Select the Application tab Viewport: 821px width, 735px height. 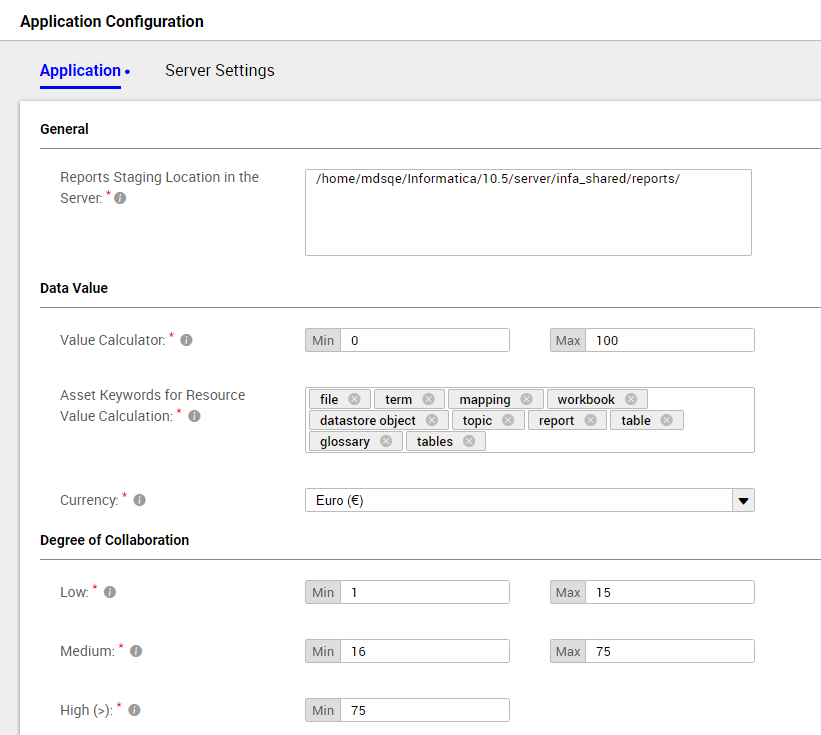tap(81, 71)
